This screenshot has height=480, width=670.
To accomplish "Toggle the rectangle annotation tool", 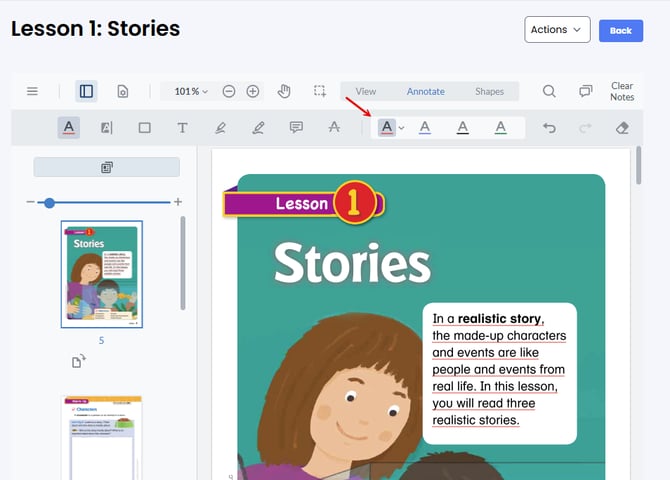I will (x=144, y=128).
